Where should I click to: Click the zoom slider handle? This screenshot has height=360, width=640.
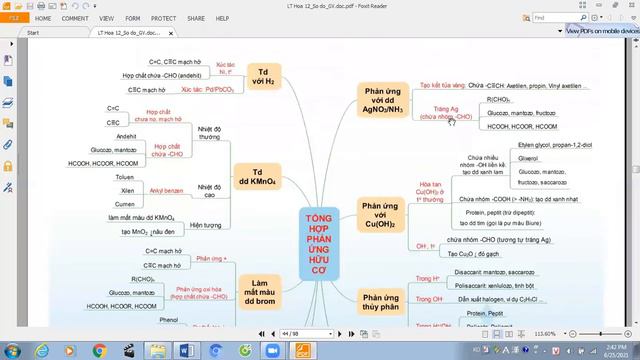(x=600, y=334)
